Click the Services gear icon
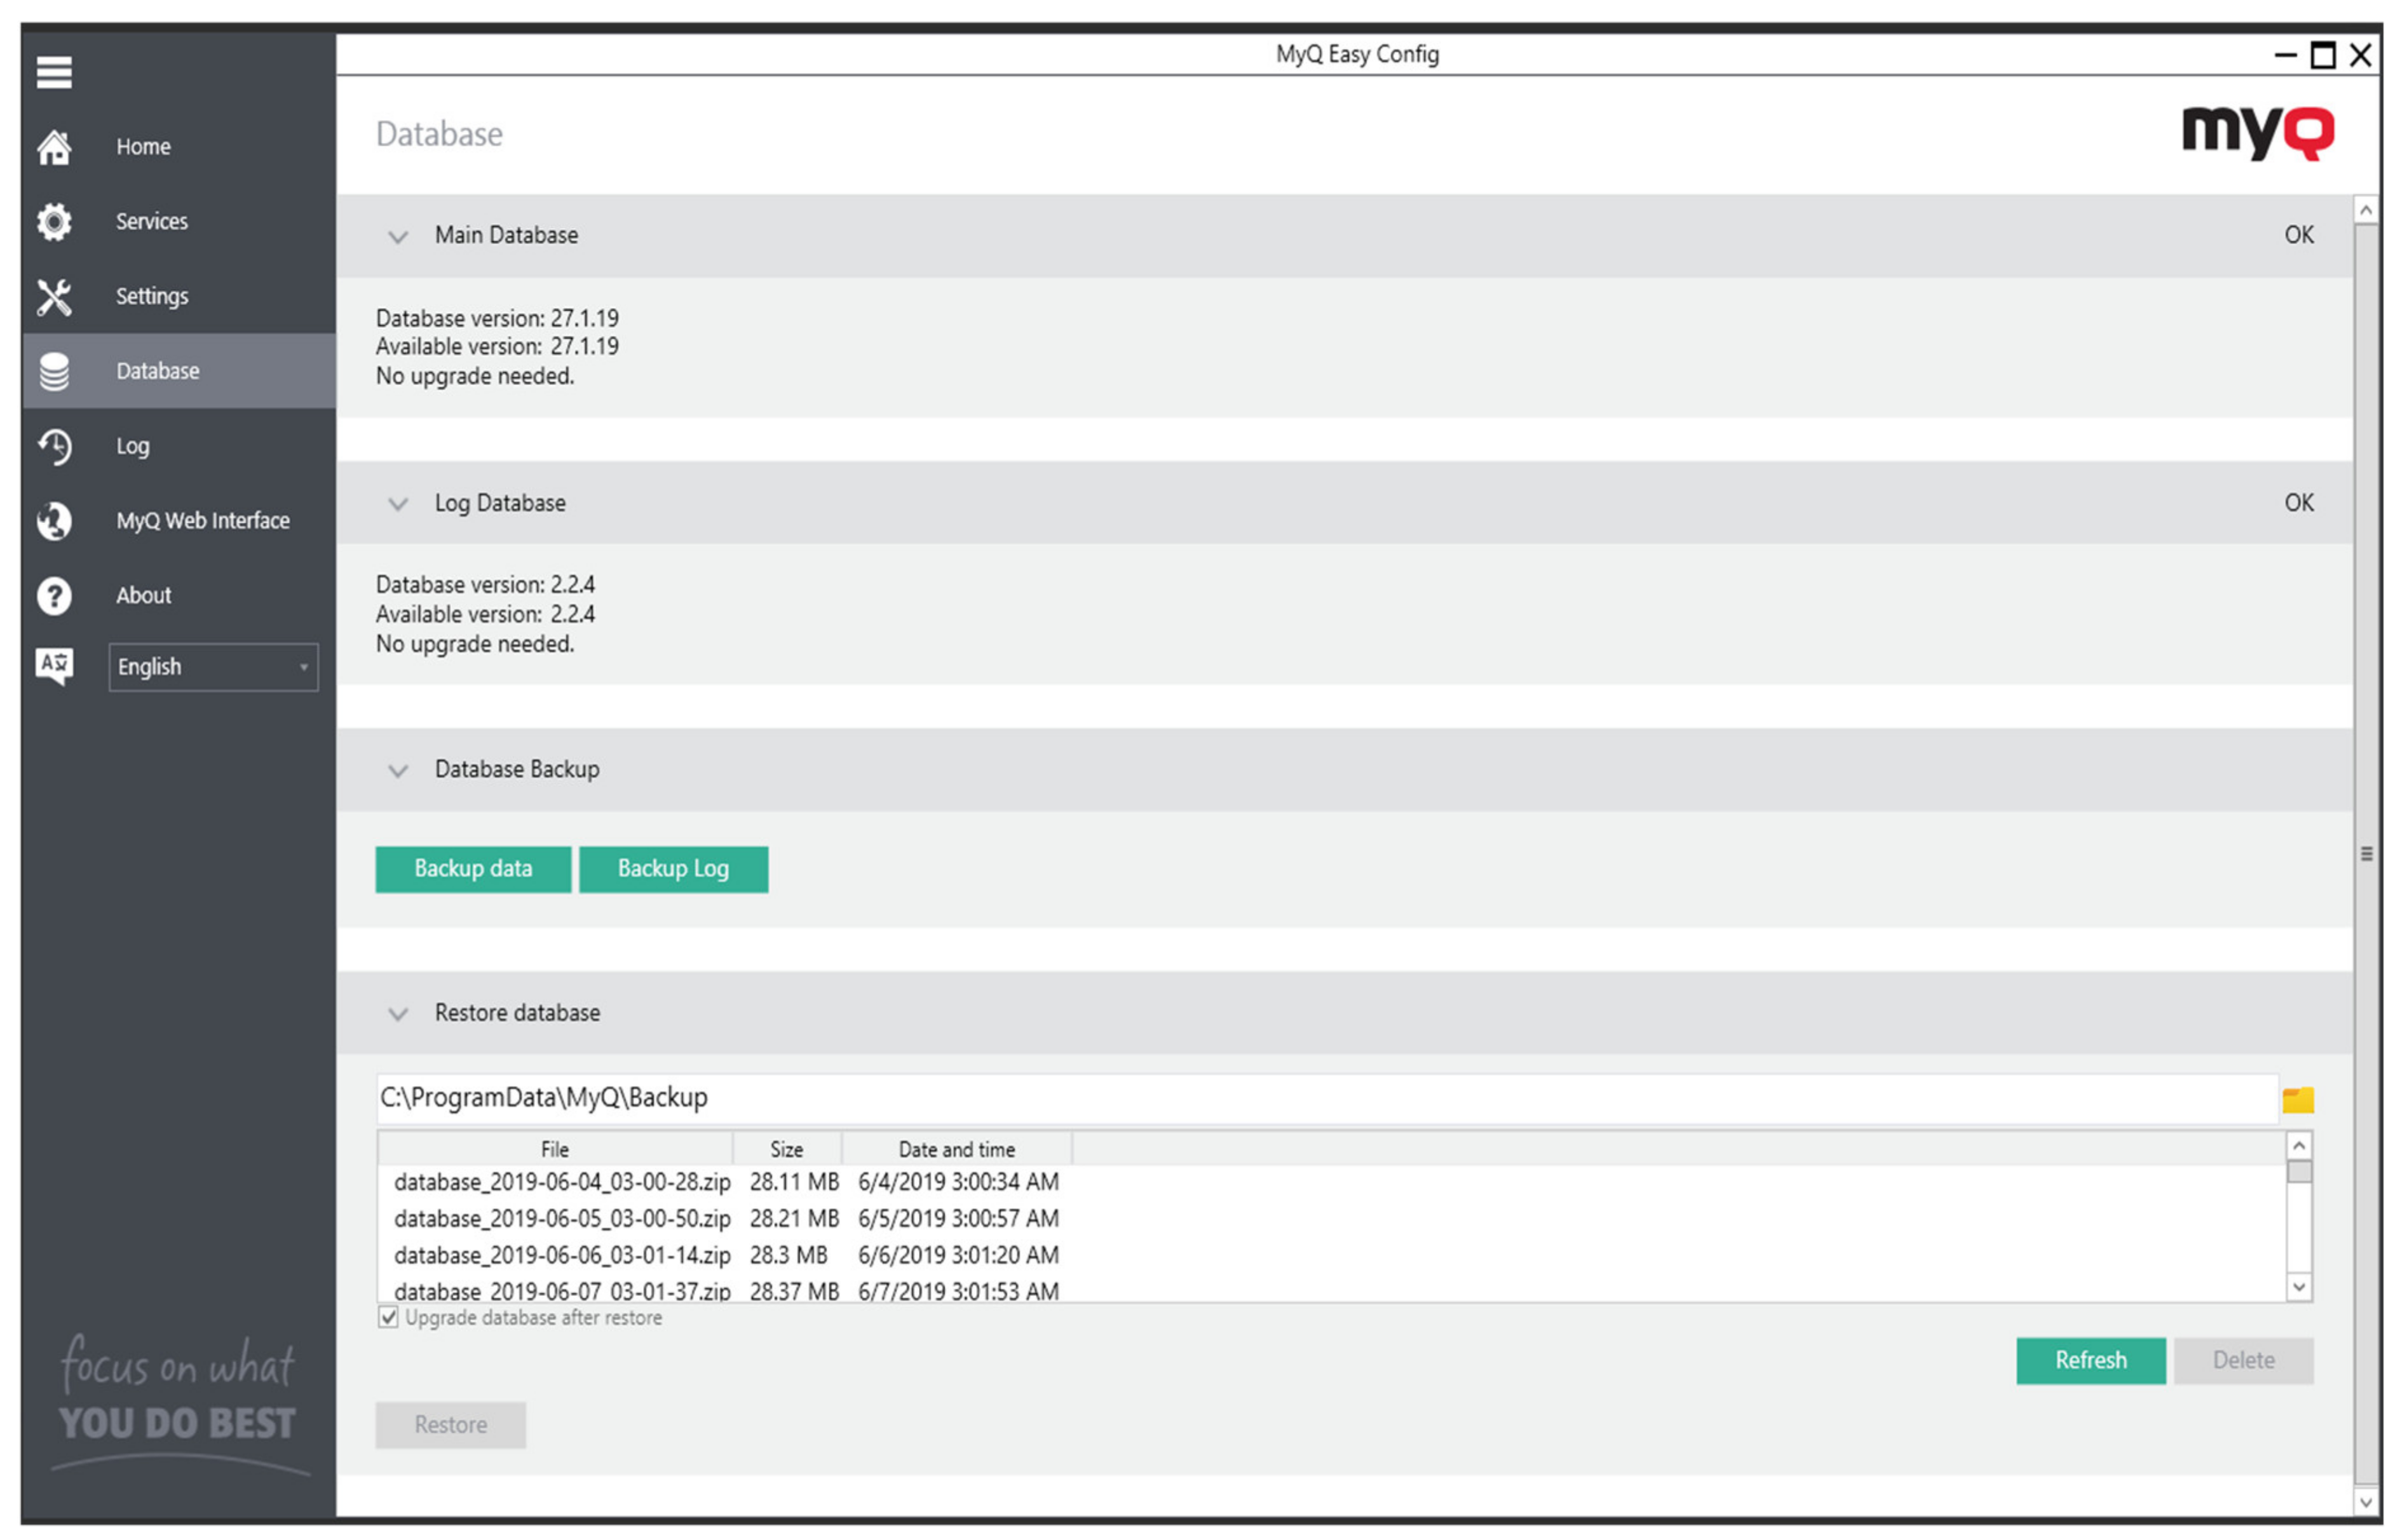 [x=54, y=221]
